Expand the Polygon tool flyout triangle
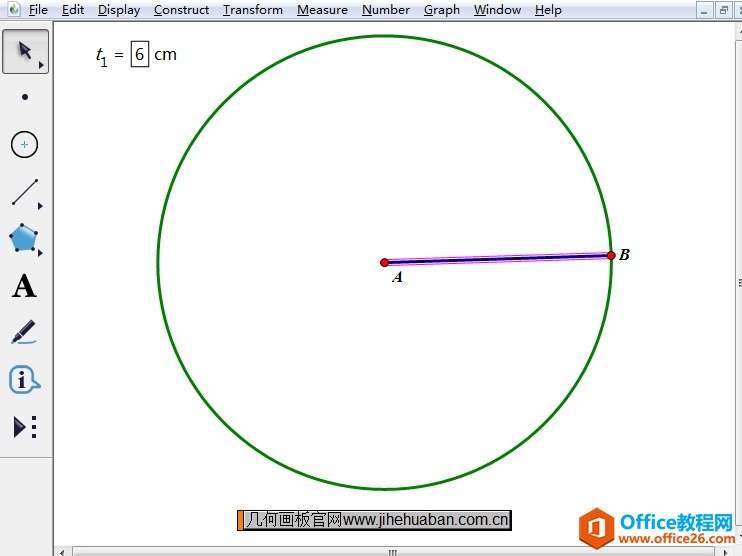Image resolution: width=742 pixels, height=556 pixels. point(40,253)
